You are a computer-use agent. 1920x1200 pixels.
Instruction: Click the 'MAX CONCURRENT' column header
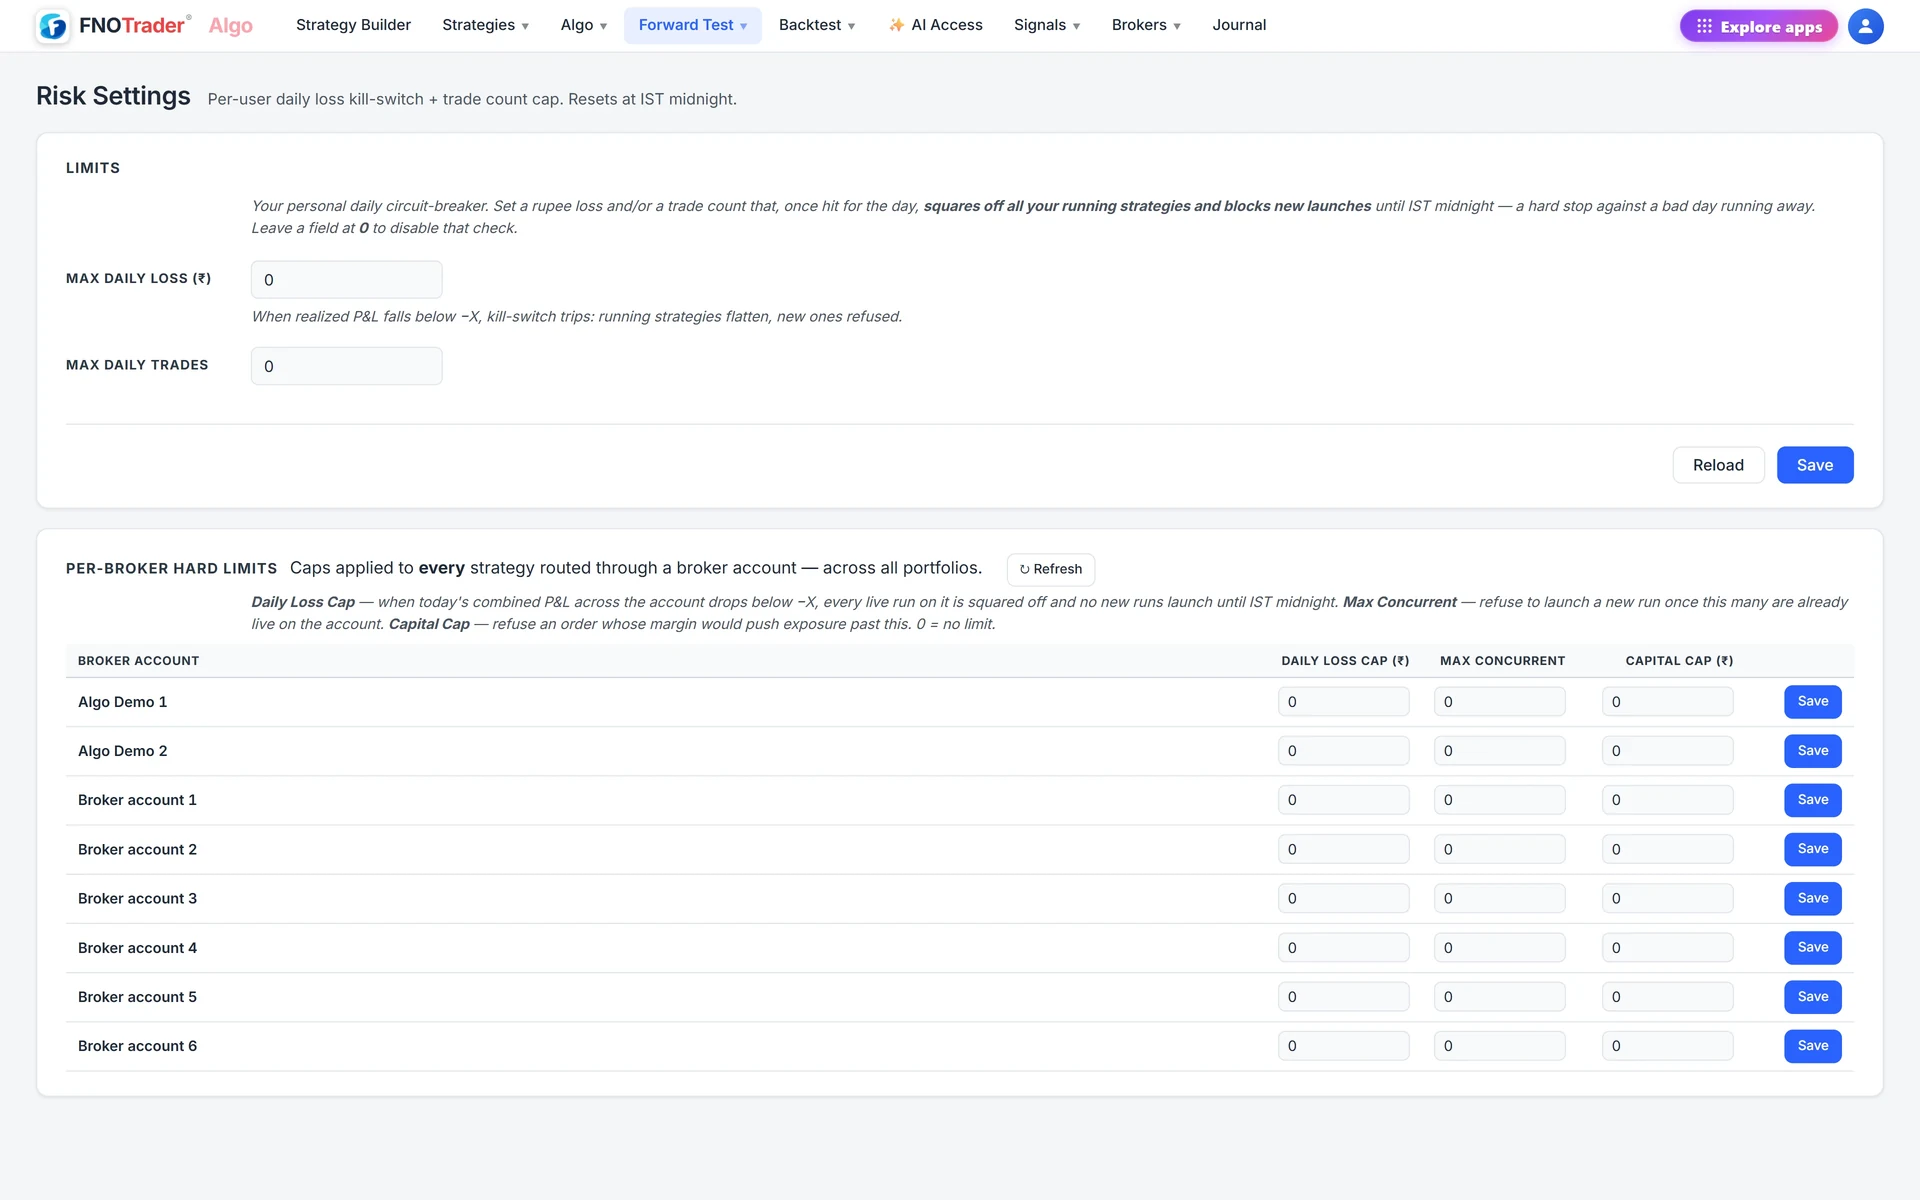click(x=1502, y=661)
